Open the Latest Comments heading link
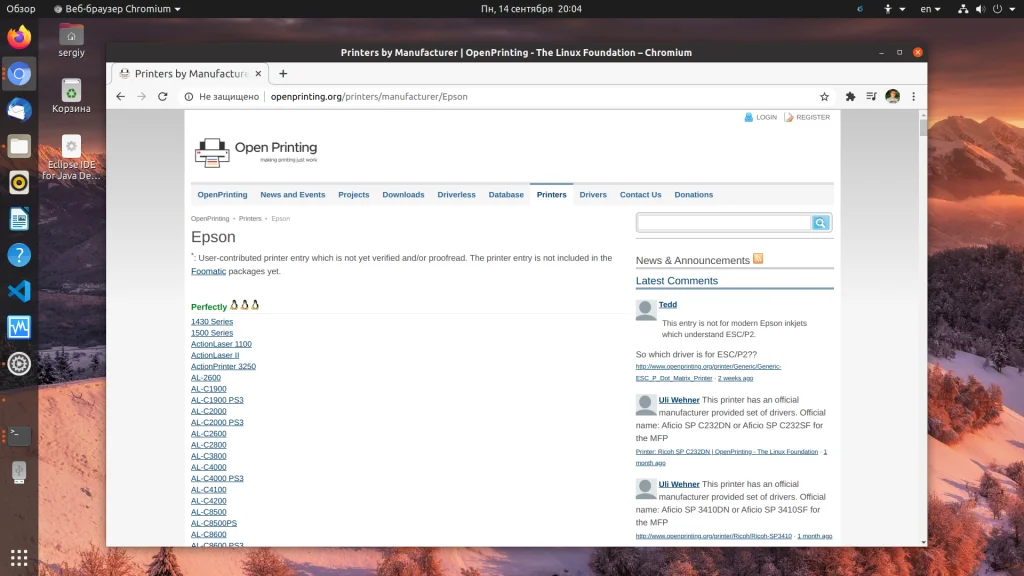 click(677, 281)
